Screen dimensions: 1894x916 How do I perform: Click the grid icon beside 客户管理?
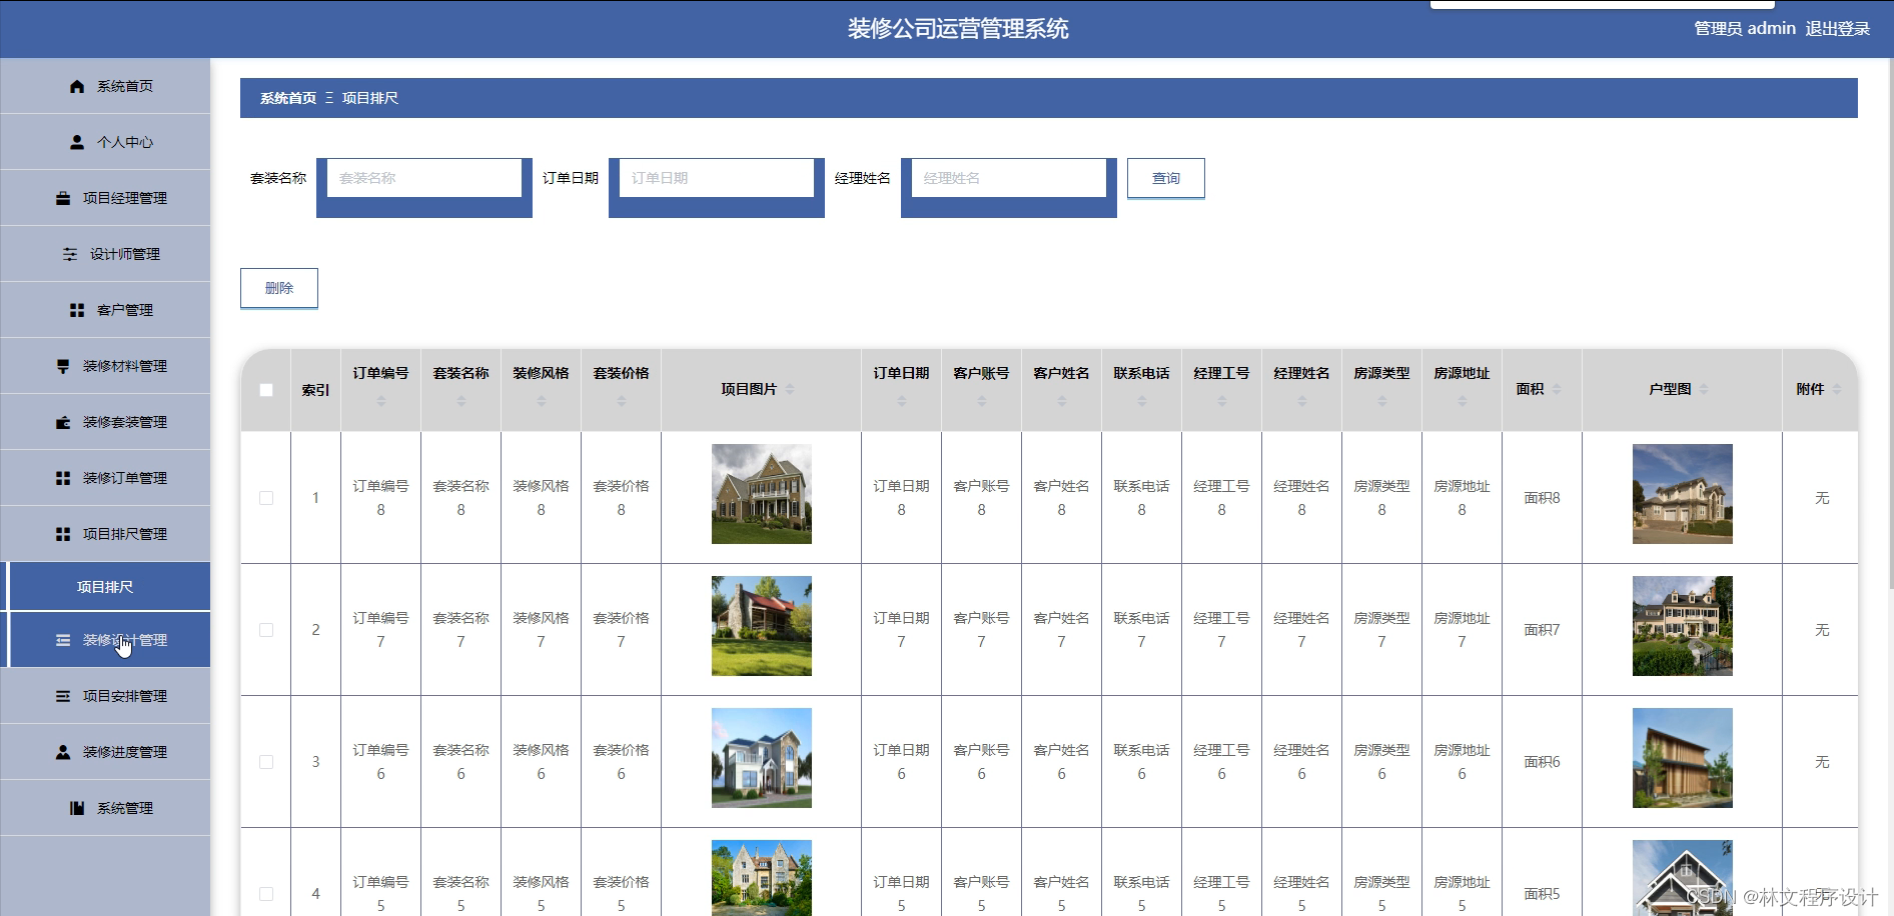pos(76,310)
